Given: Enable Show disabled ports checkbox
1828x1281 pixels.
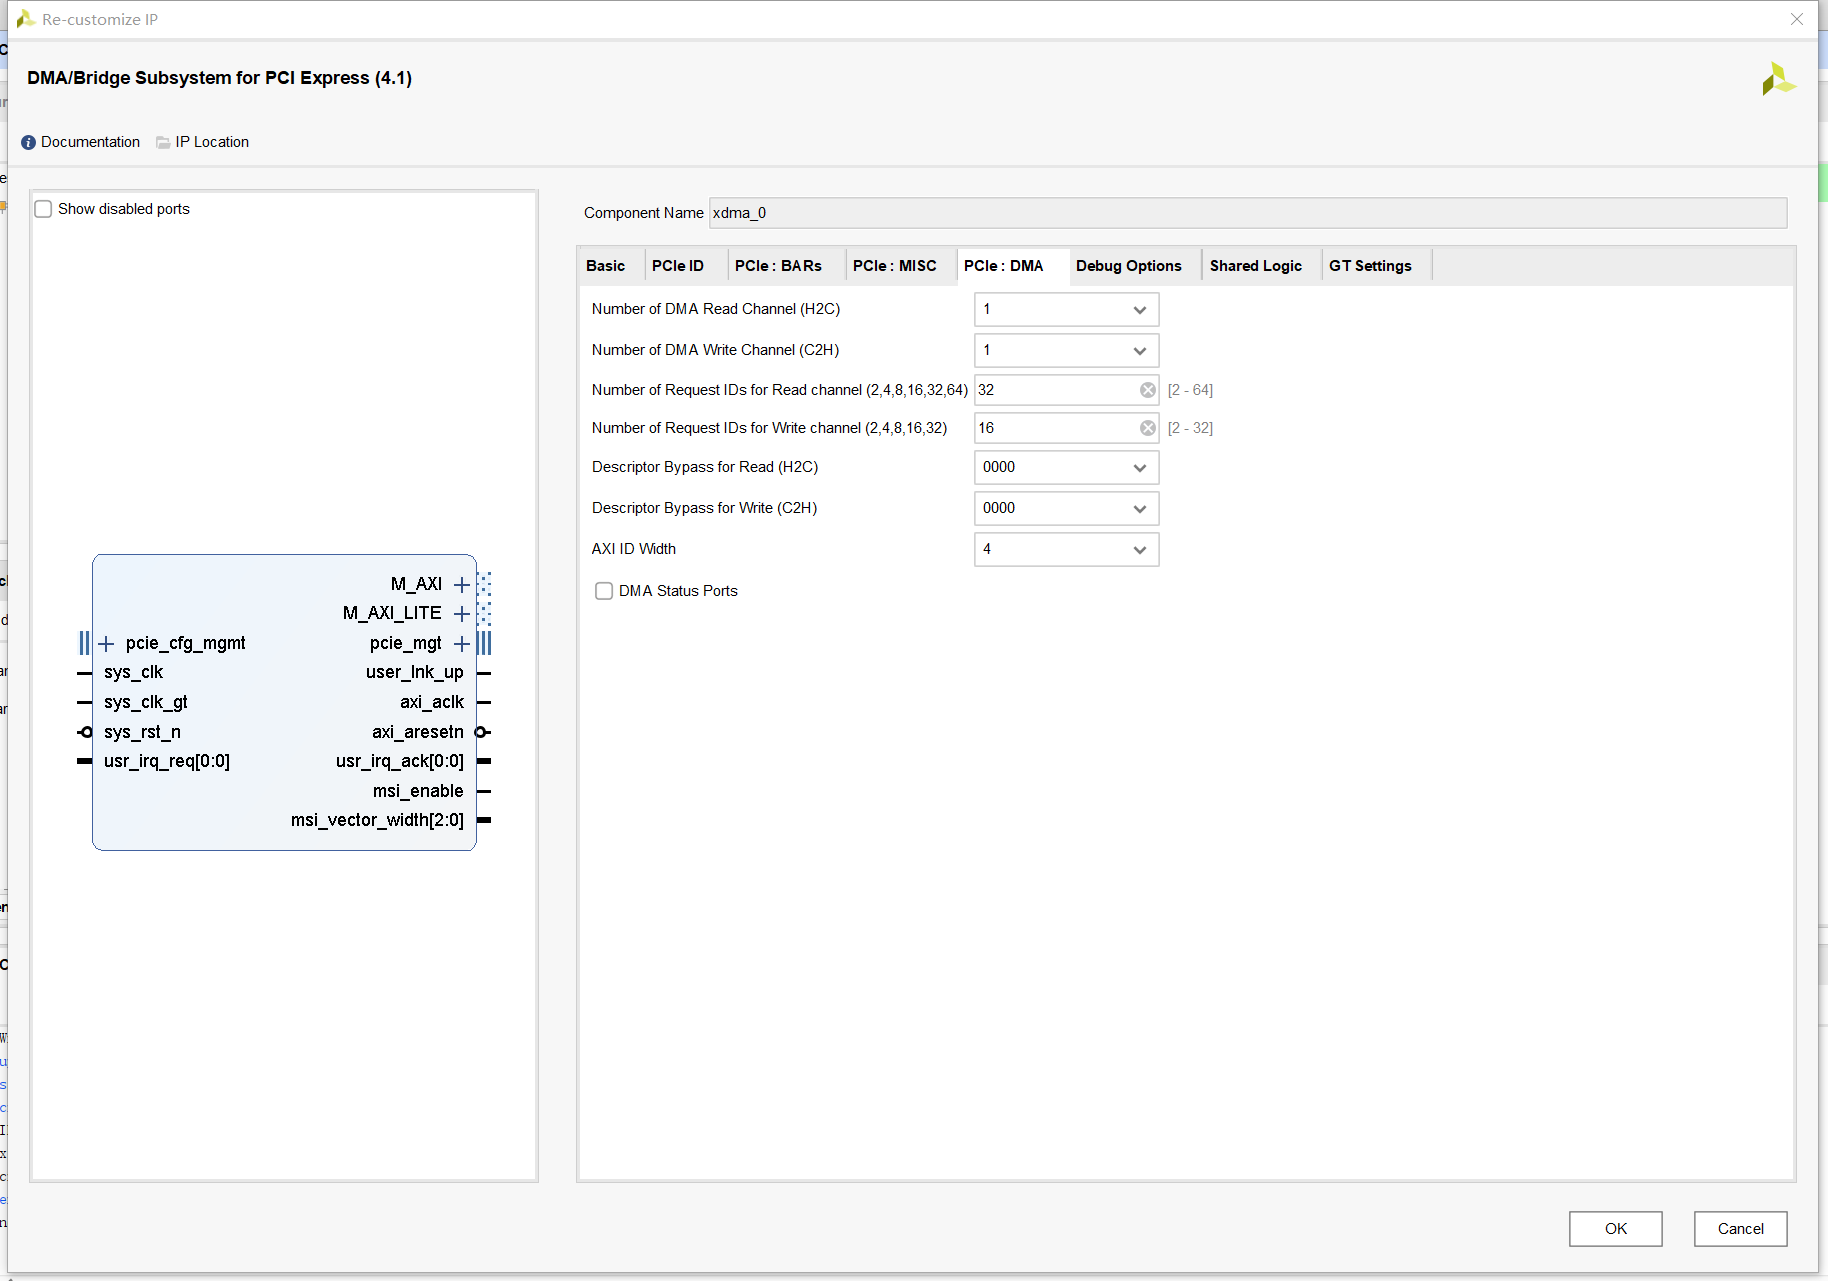Looking at the screenshot, I should 44,209.
